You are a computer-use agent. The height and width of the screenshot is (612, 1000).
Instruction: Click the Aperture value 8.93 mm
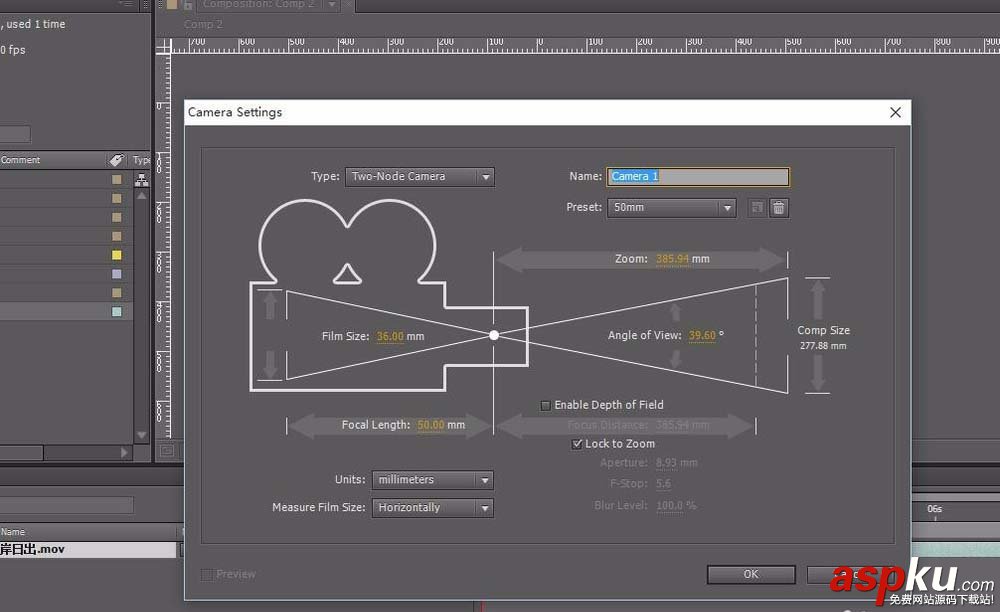pyautogui.click(x=677, y=463)
